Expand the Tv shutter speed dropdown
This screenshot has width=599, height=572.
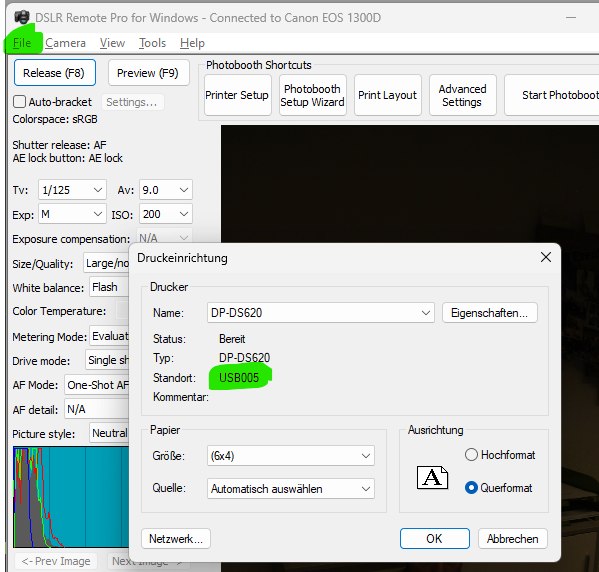coord(72,190)
